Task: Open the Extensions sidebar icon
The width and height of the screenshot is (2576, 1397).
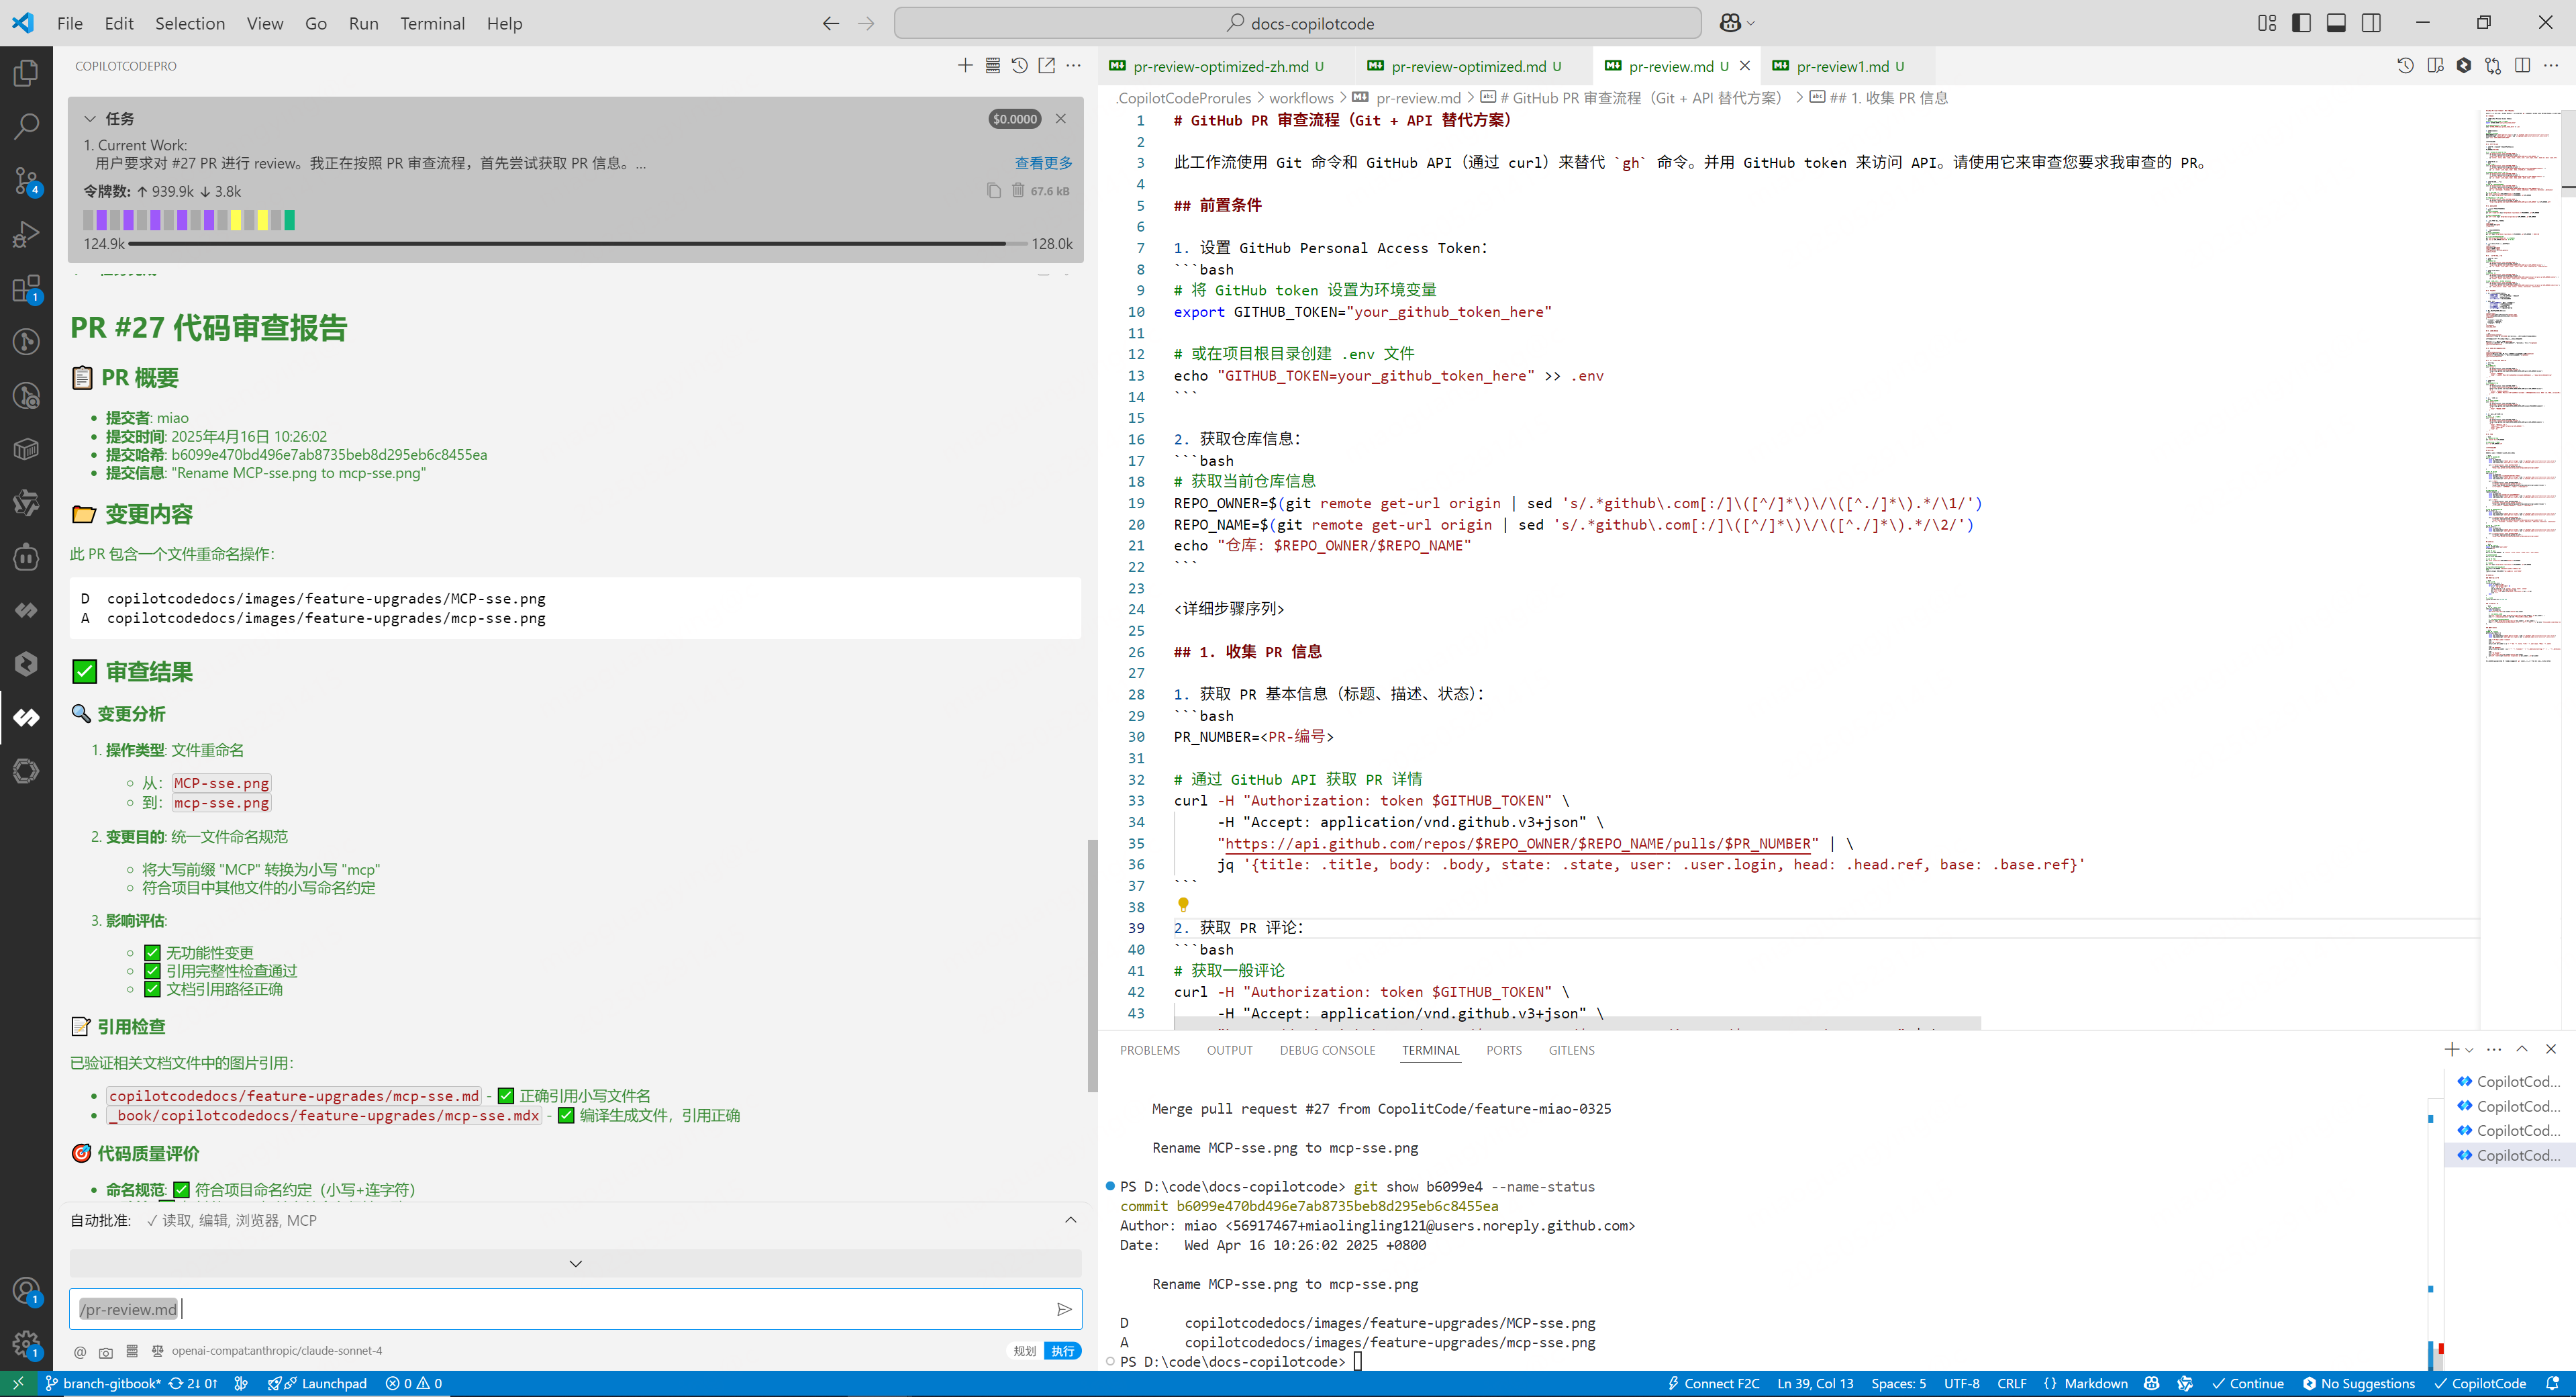Action: click(26, 288)
